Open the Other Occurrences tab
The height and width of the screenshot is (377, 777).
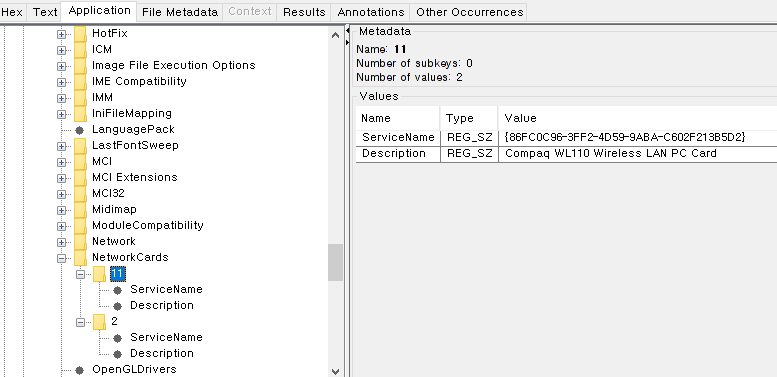pyautogui.click(x=469, y=12)
